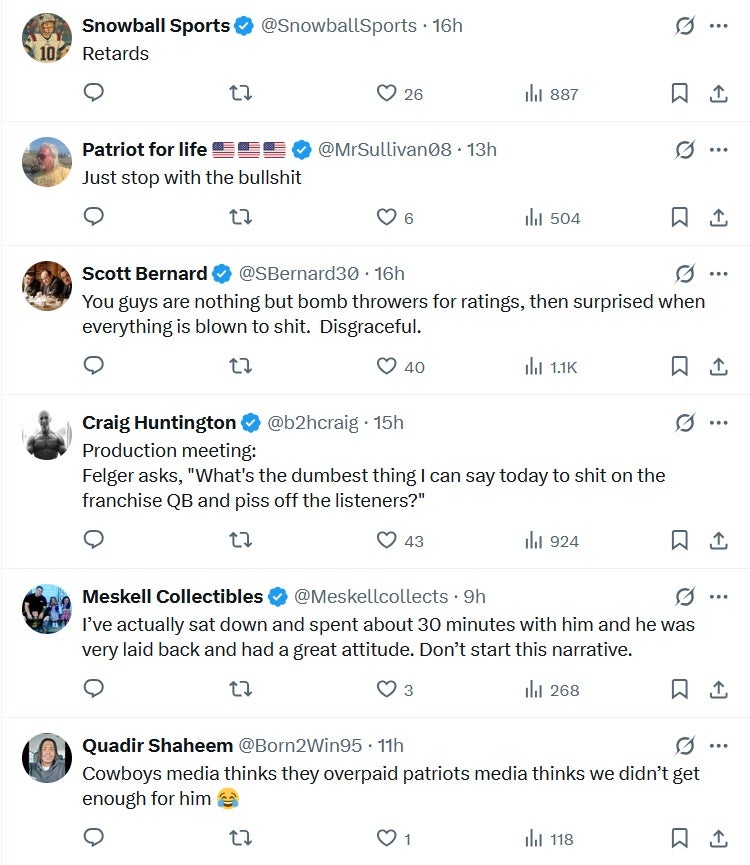The width and height of the screenshot is (750, 865).
Task: Click Scott Bernard's profile avatar
Action: coord(47,285)
